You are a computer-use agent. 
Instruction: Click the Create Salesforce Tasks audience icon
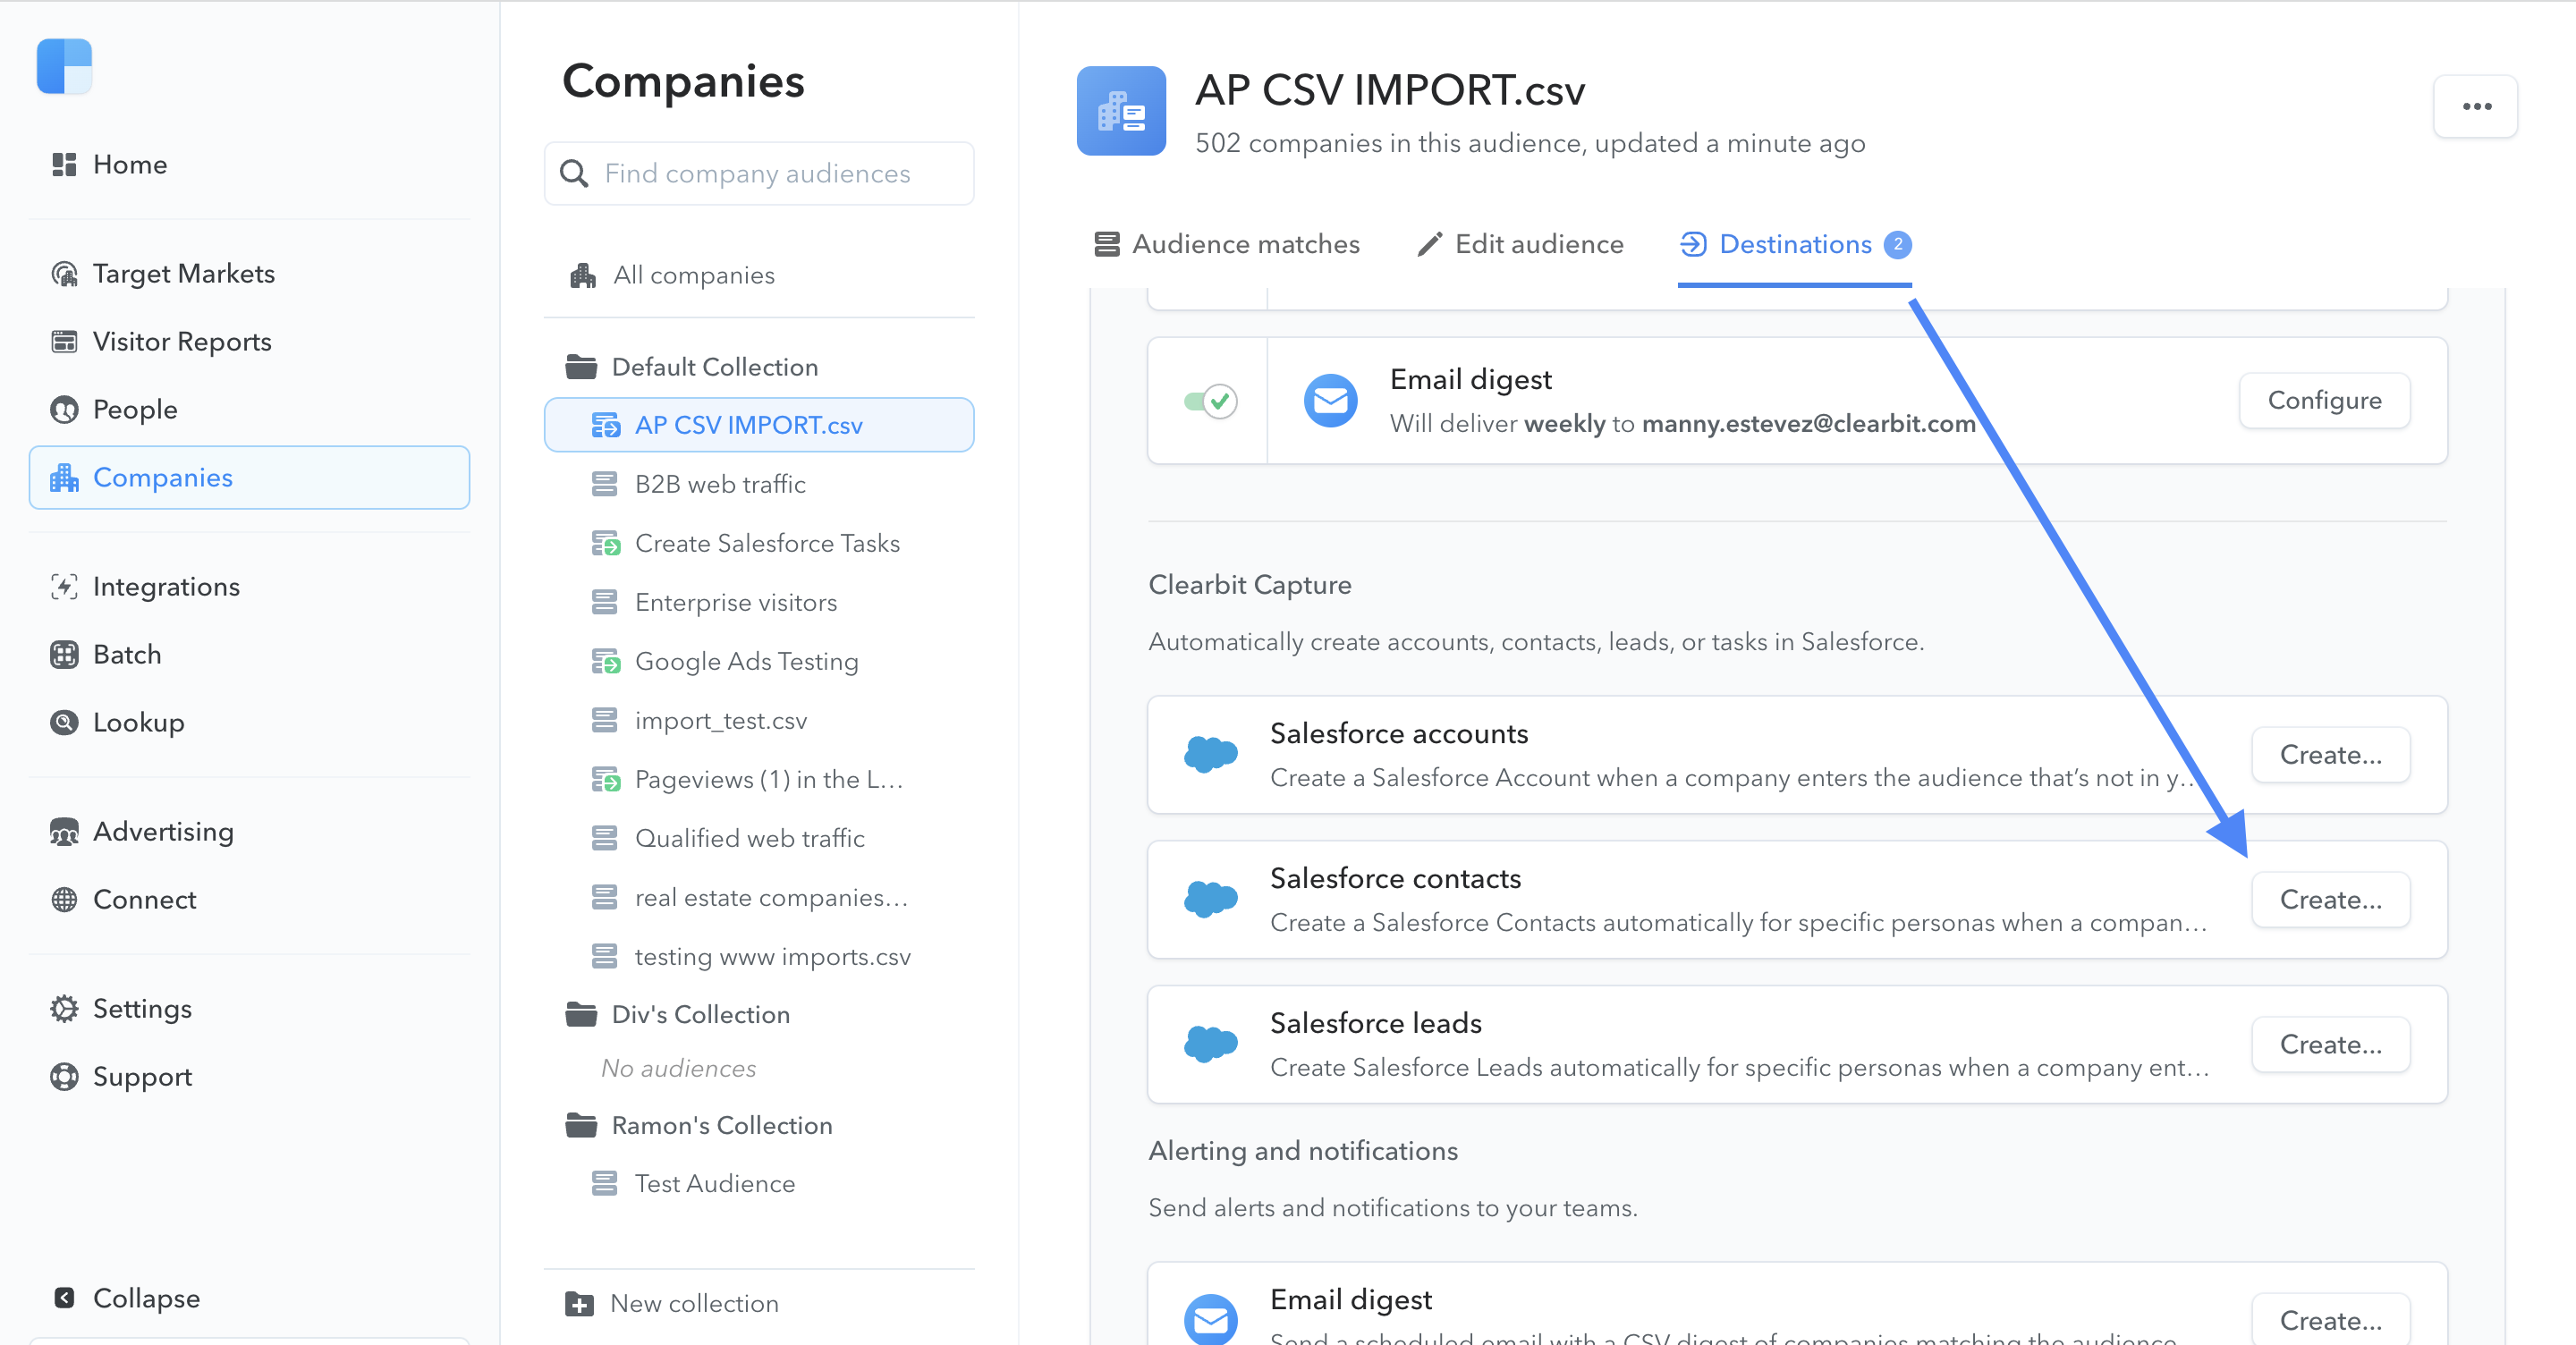605,543
